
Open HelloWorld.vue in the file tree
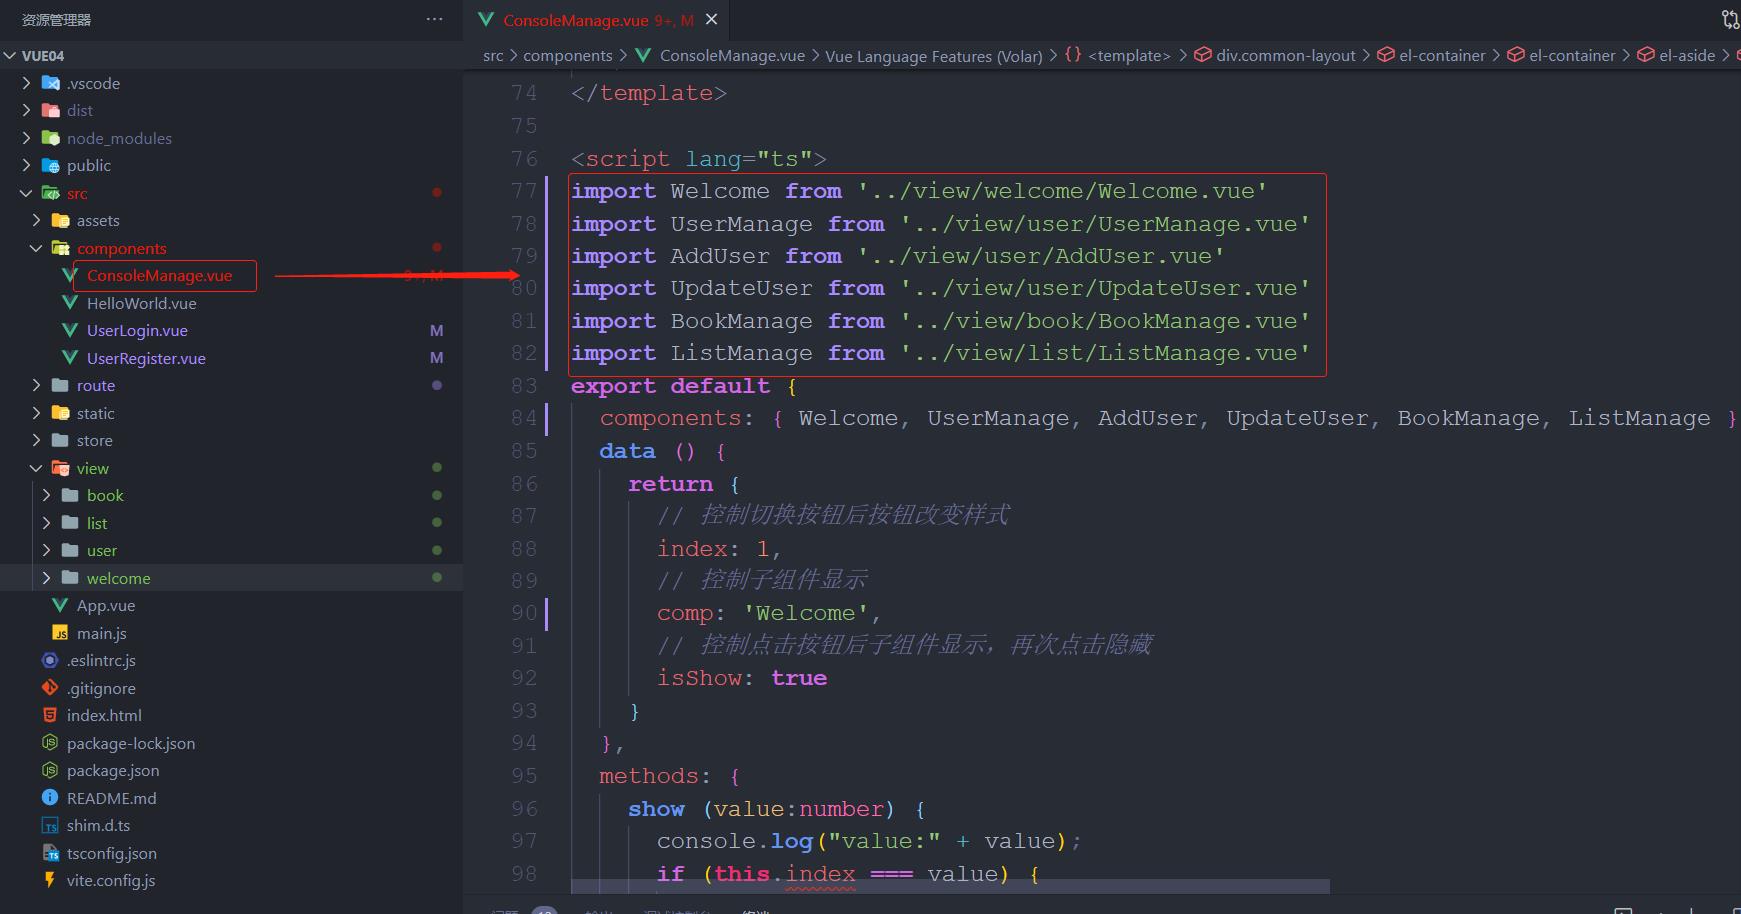click(141, 303)
